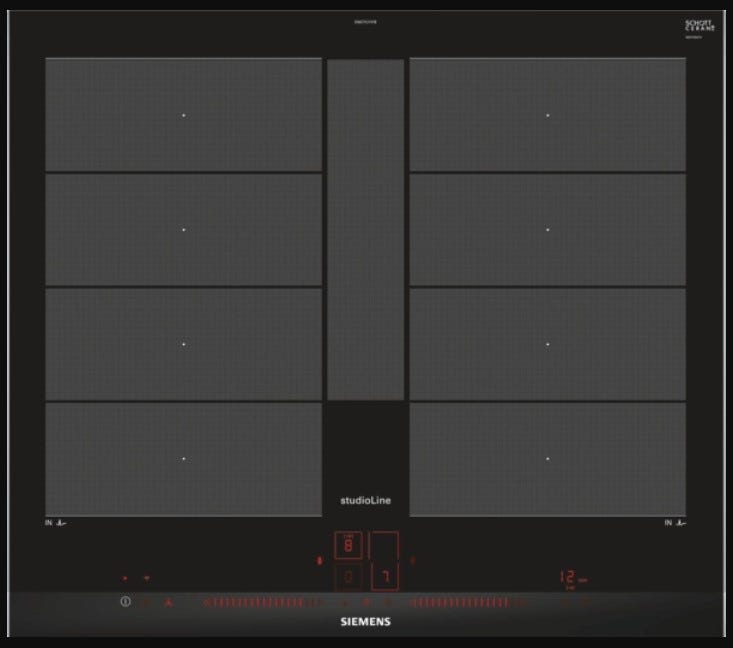Viewport: 733px width, 648px height.
Task: Tap the main power on/off symbol
Action: [x=125, y=602]
